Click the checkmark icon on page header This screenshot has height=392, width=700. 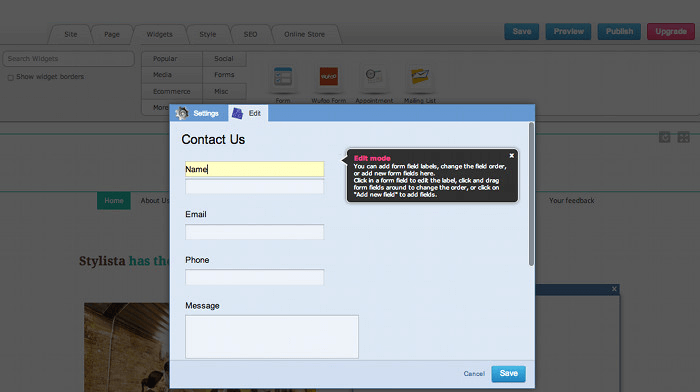(664, 137)
